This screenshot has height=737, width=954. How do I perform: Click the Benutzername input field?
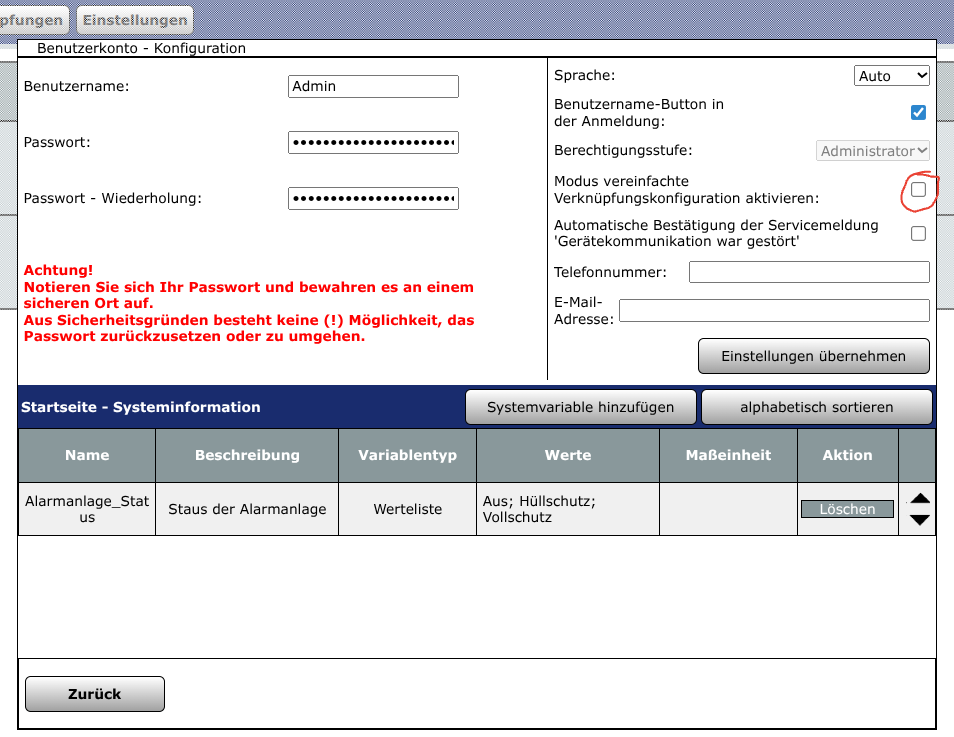pyautogui.click(x=373, y=87)
